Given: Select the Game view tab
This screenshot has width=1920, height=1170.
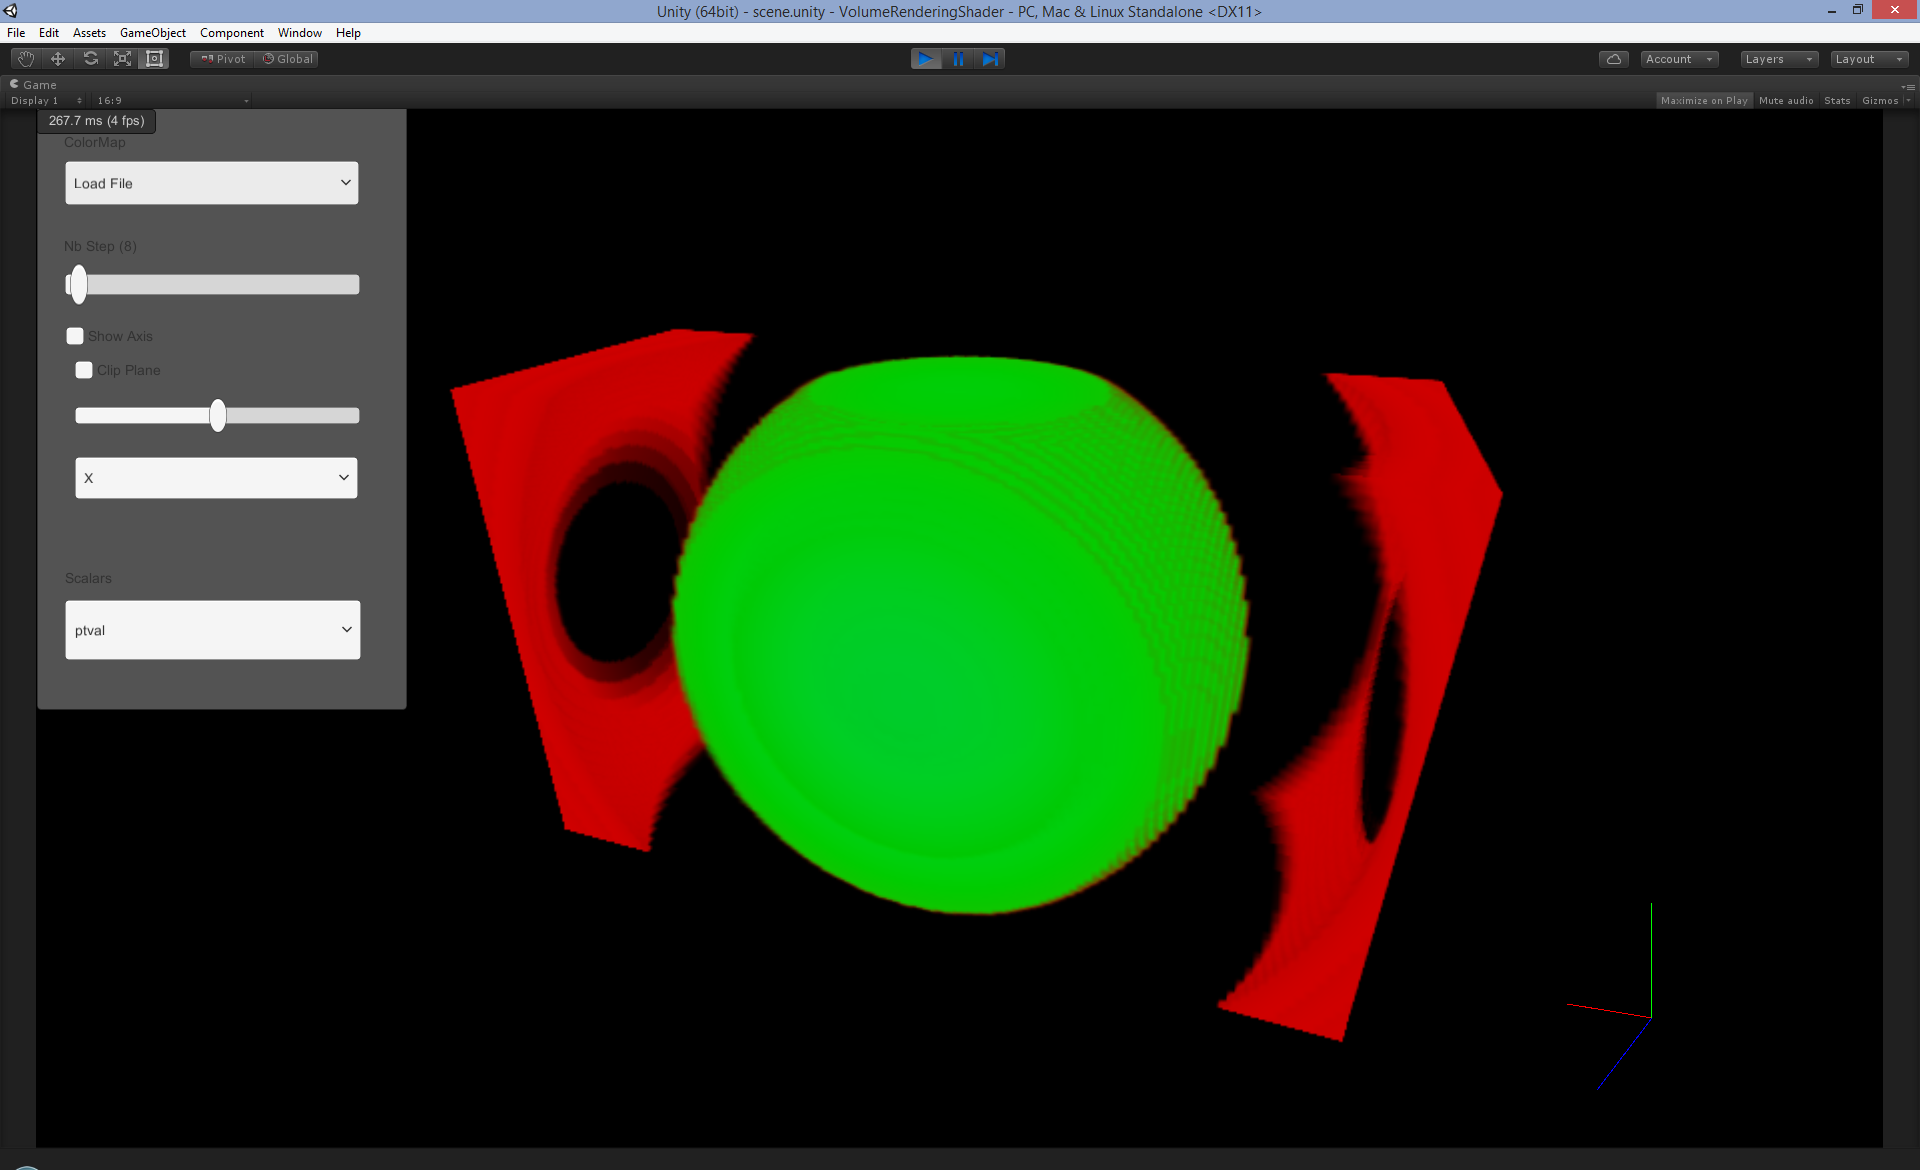Looking at the screenshot, I should (x=33, y=85).
